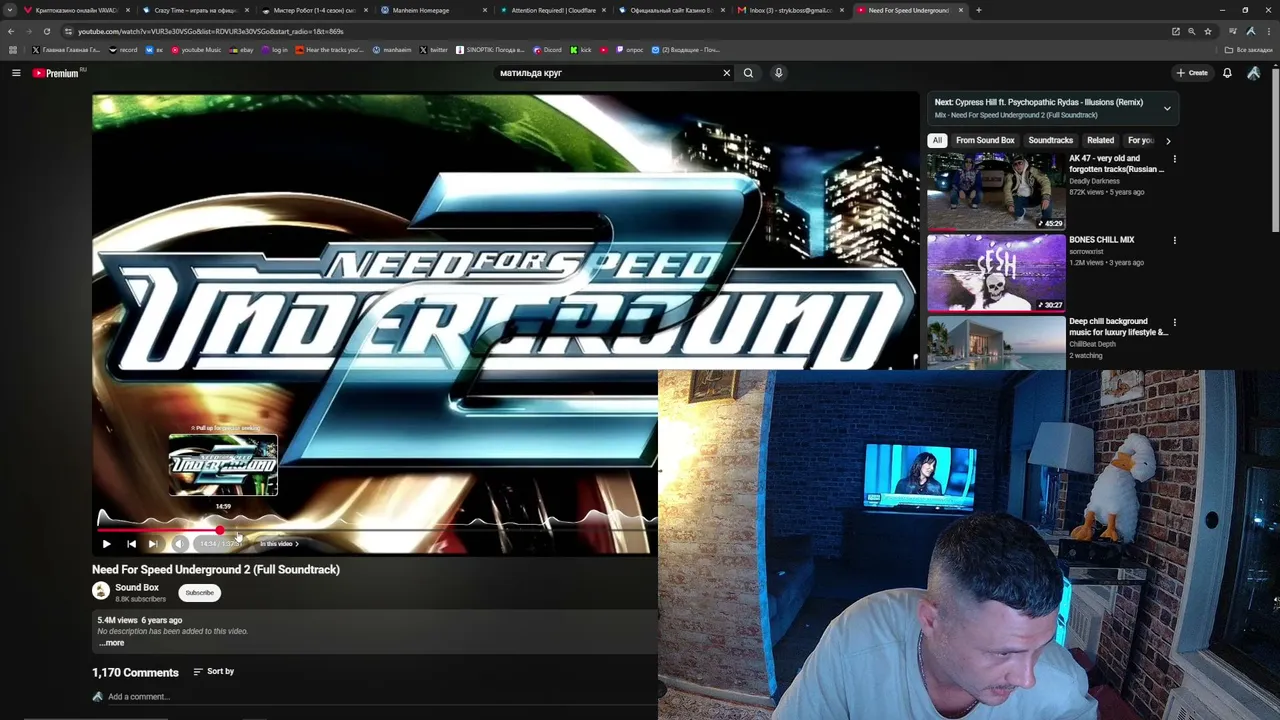
Task: Open the AK 47 video thumbnail
Action: click(x=996, y=191)
